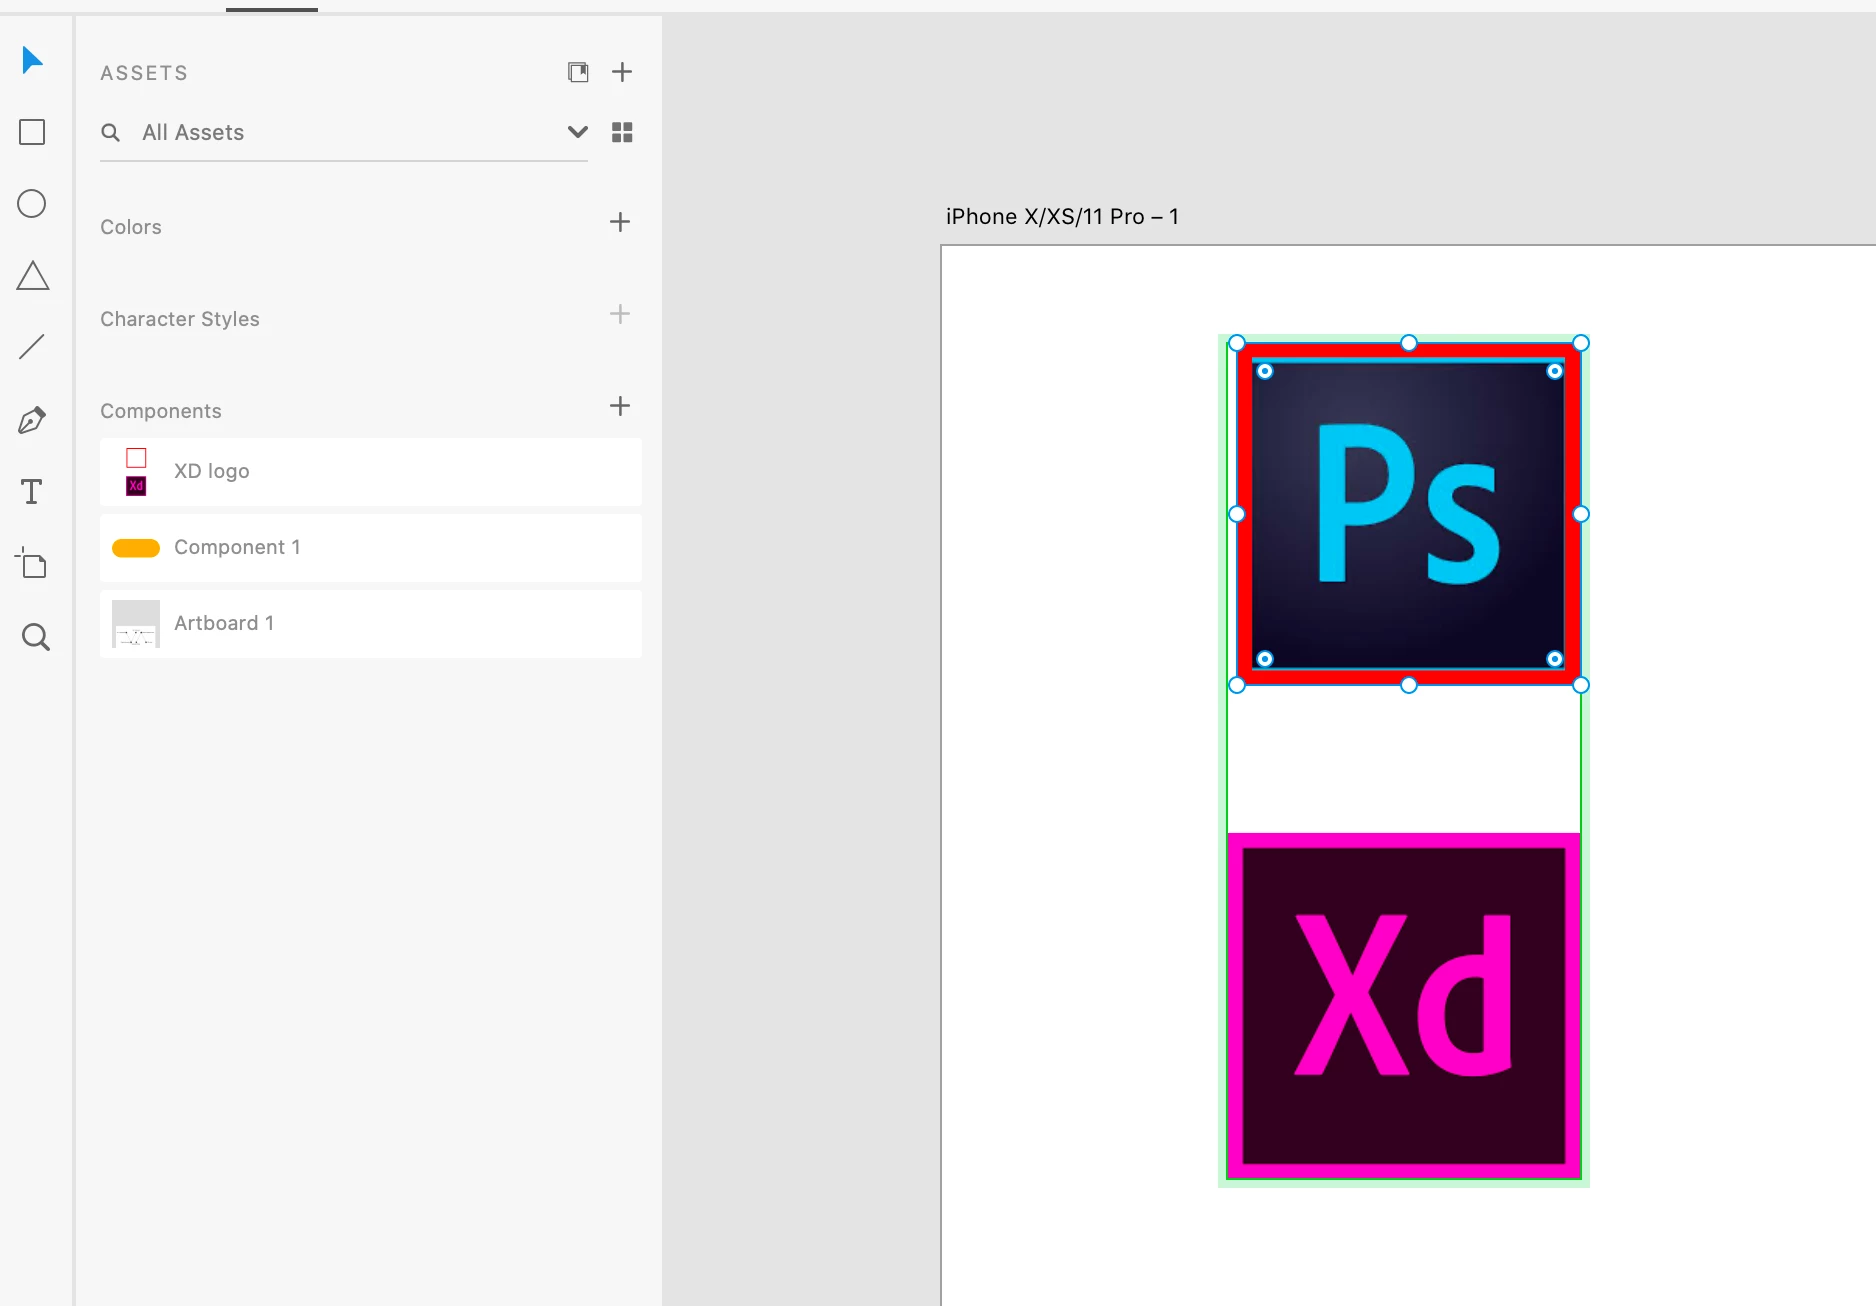The image size is (1876, 1306).
Task: Choose the Artboard tool
Action: pyautogui.click(x=32, y=564)
